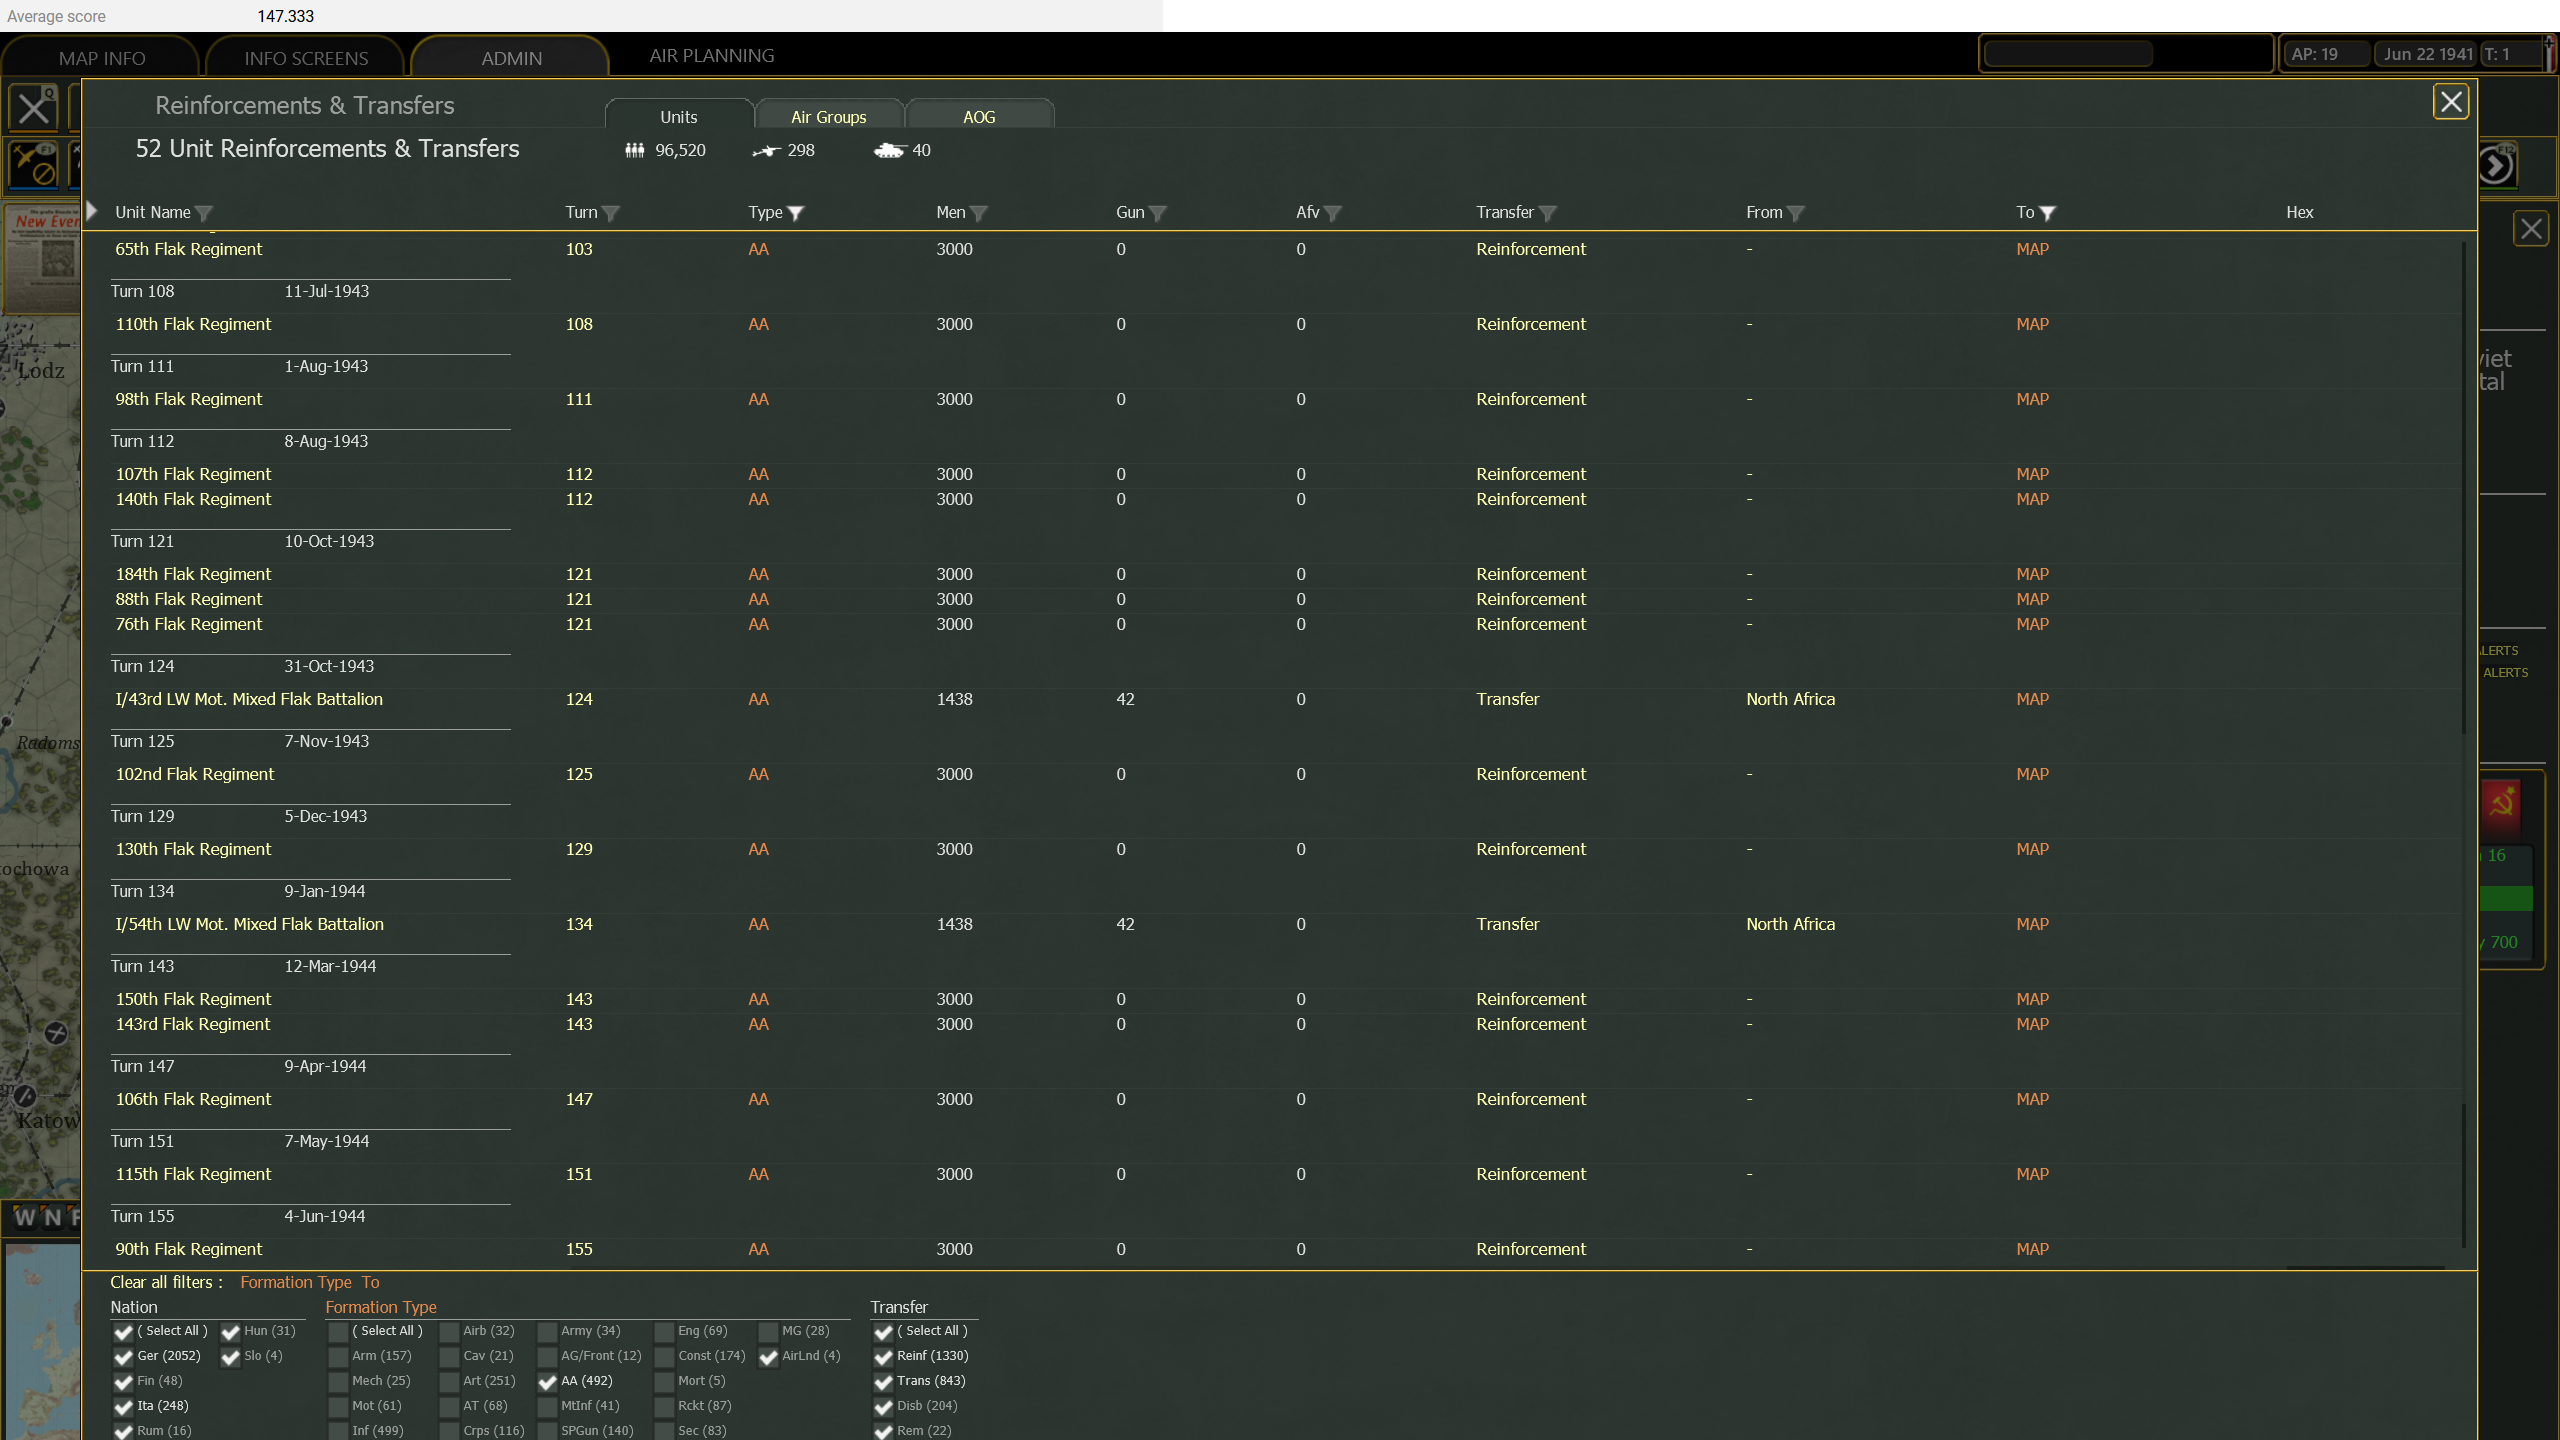Image resolution: width=2560 pixels, height=1440 pixels.
Task: Click the To column filter funnel
Action: 2048,213
